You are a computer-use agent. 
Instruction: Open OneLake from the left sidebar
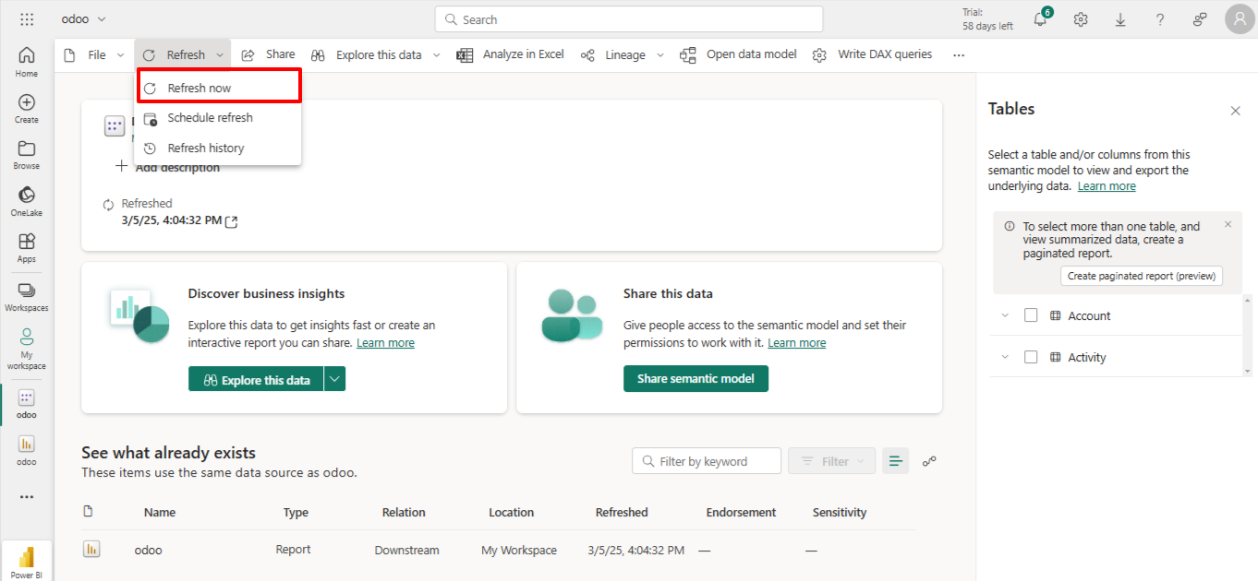click(x=27, y=200)
